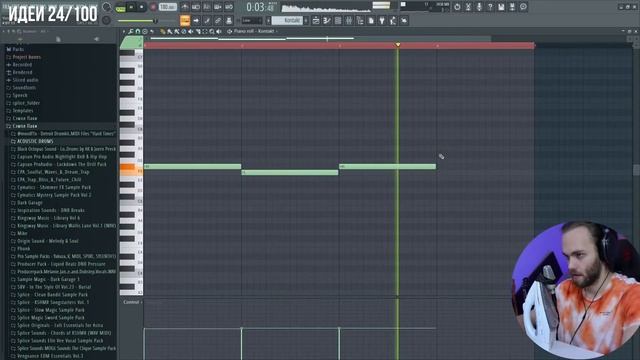The height and width of the screenshot is (360, 640).
Task: Click the help question mark icon
Action: tap(490, 7)
